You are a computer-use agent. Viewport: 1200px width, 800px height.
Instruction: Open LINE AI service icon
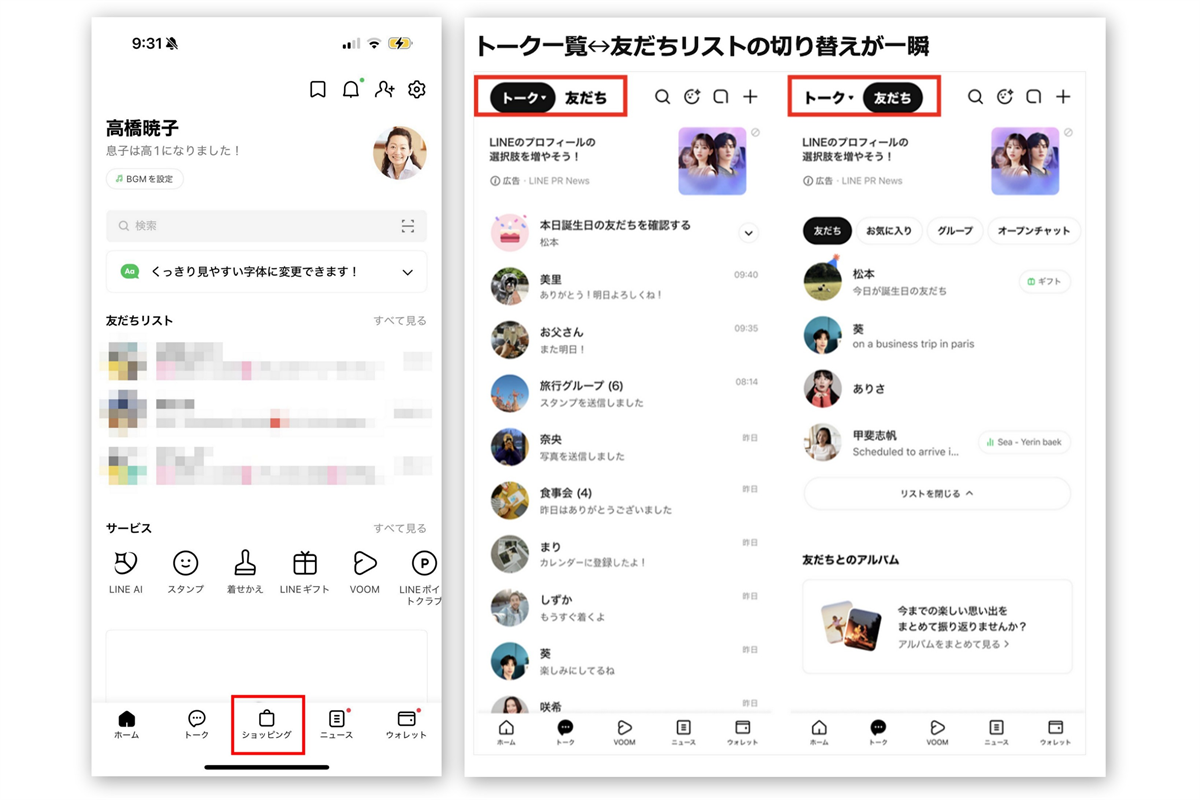pos(126,572)
